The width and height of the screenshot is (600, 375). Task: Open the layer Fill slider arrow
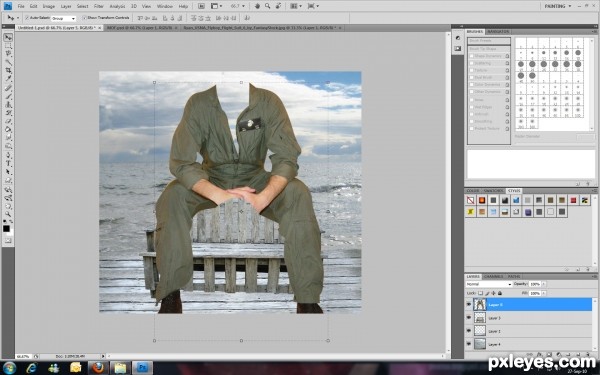coord(544,293)
